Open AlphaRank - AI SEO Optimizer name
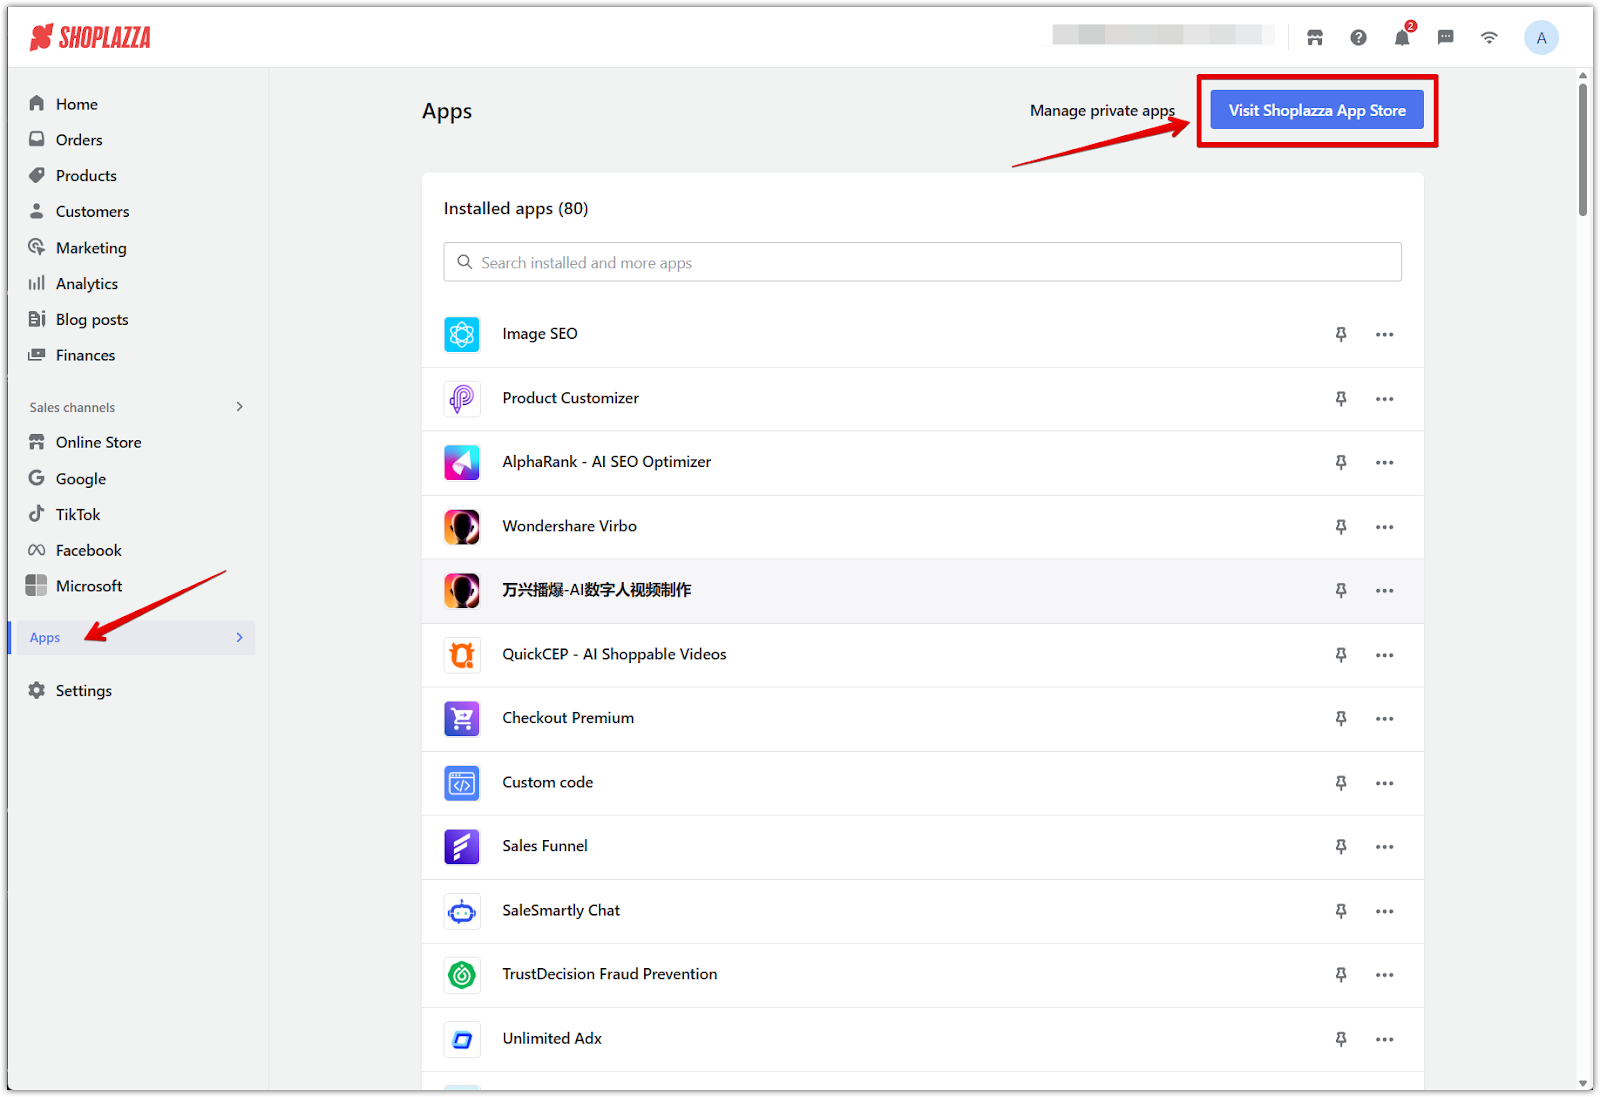This screenshot has height=1097, width=1600. (607, 462)
